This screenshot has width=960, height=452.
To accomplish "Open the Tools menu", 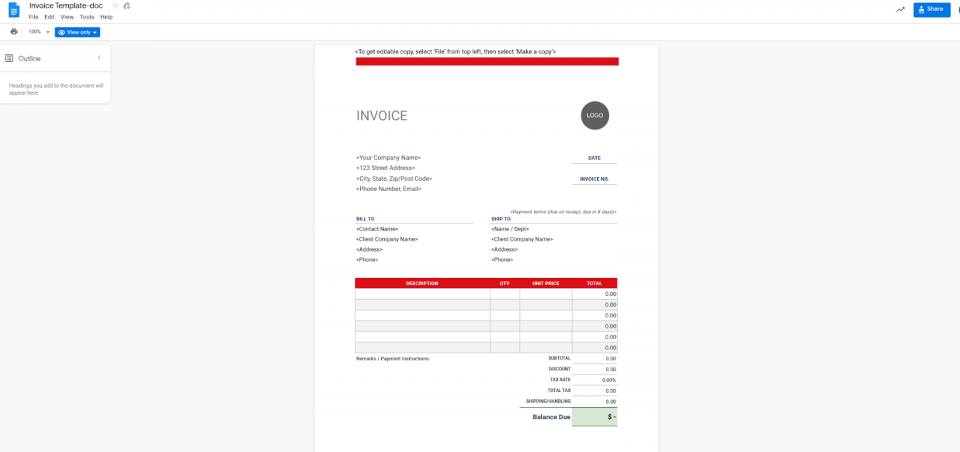I will [x=87, y=17].
